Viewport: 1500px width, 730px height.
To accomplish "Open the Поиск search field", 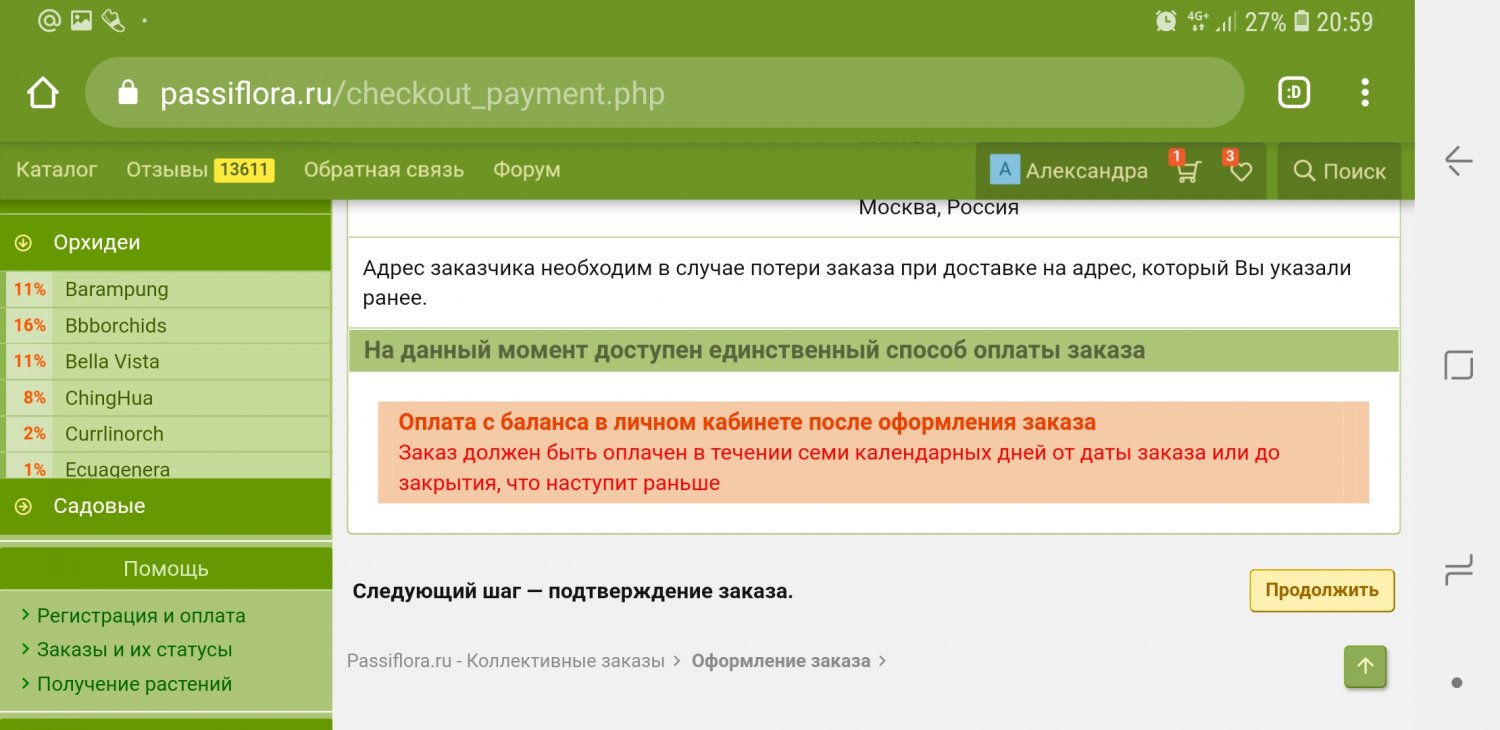I will pos(1339,171).
